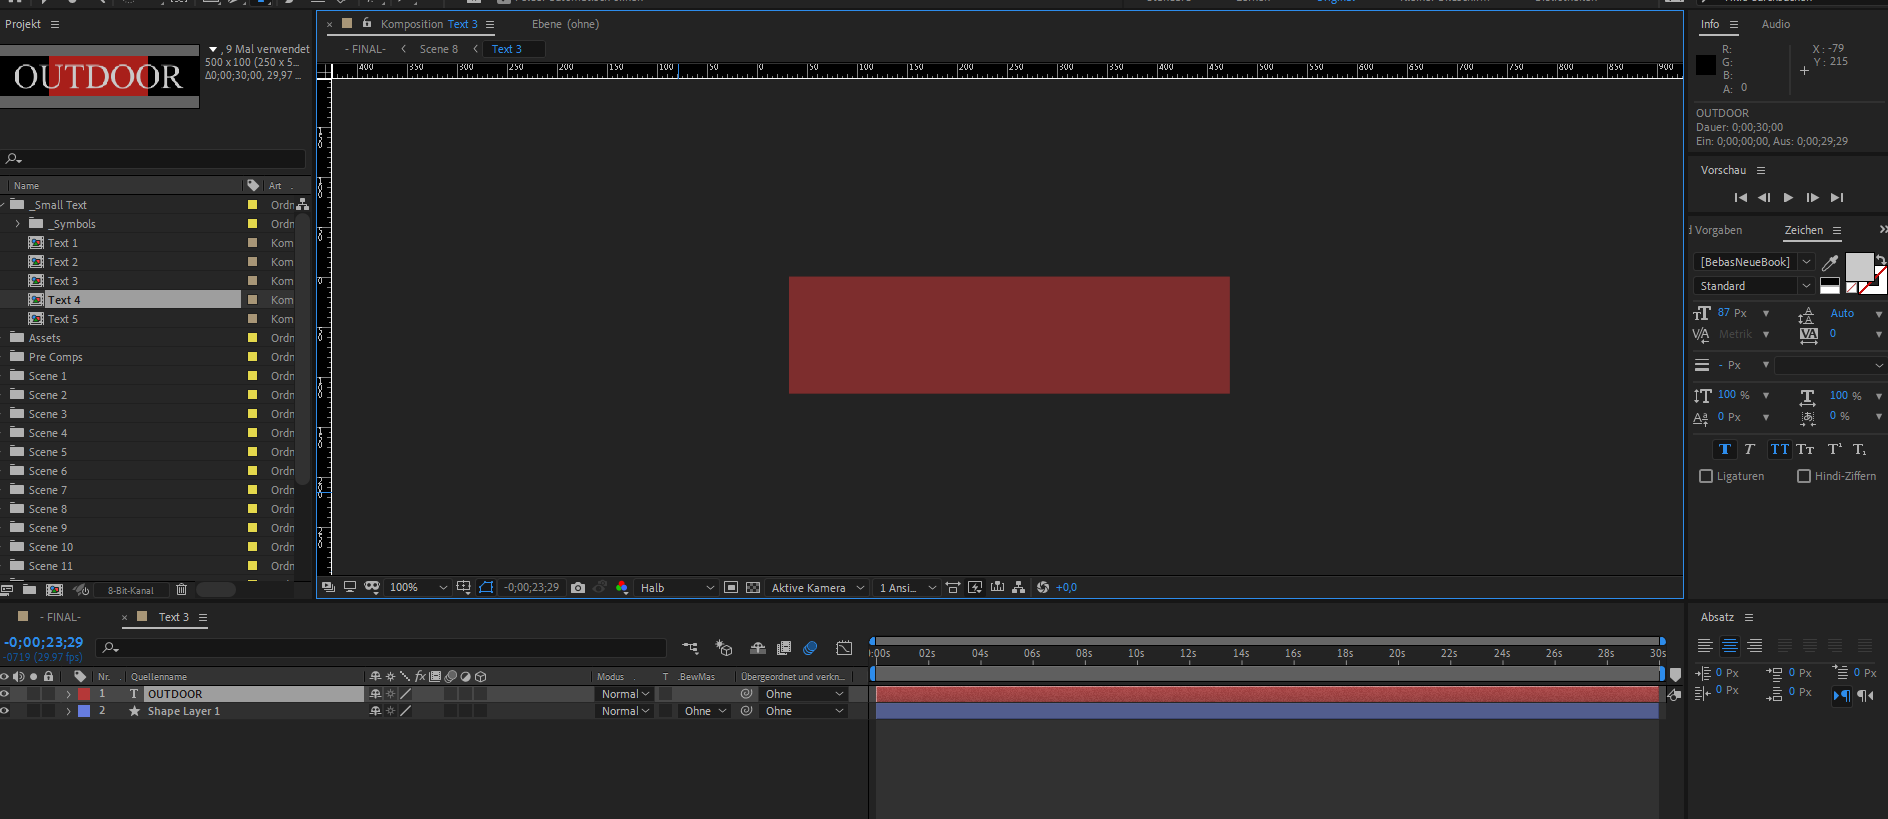Toggle Faux Bold text style

[x=1725, y=450]
